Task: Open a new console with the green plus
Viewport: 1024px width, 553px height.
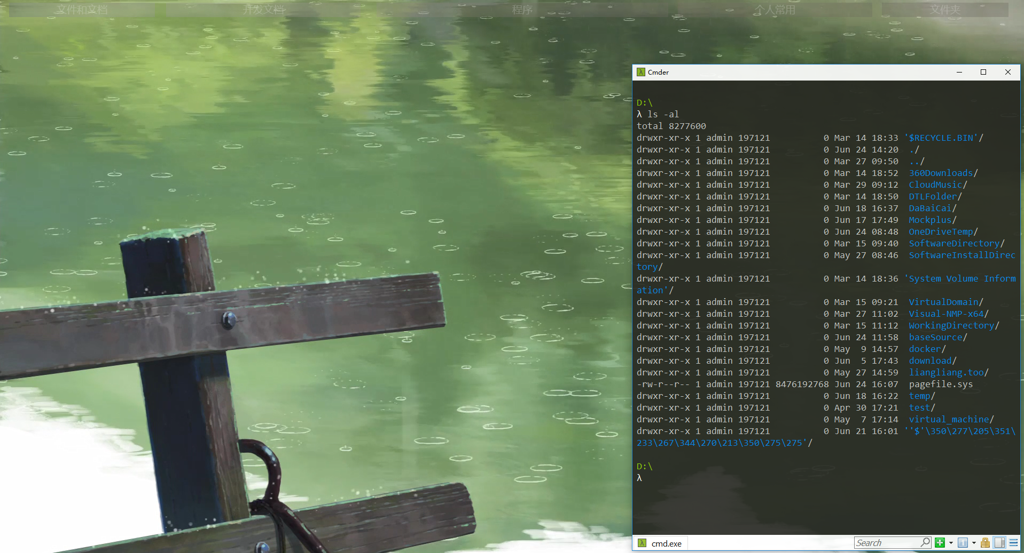Action: [x=940, y=543]
